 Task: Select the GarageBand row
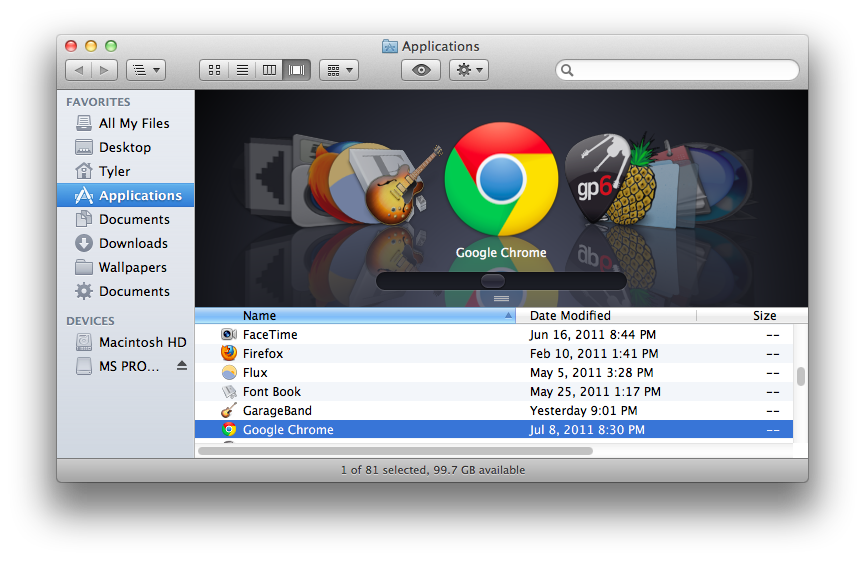click(494, 411)
